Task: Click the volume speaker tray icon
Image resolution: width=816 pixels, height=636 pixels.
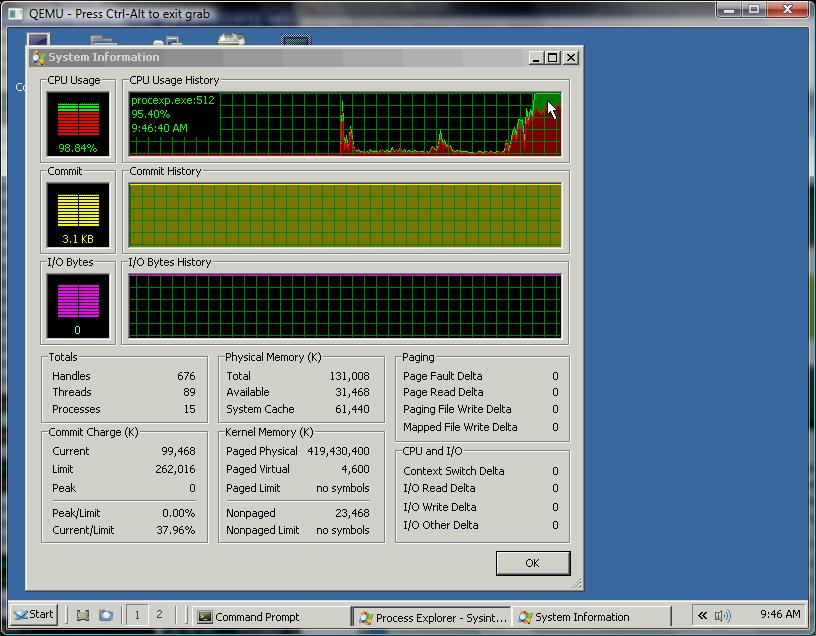Action: (722, 615)
